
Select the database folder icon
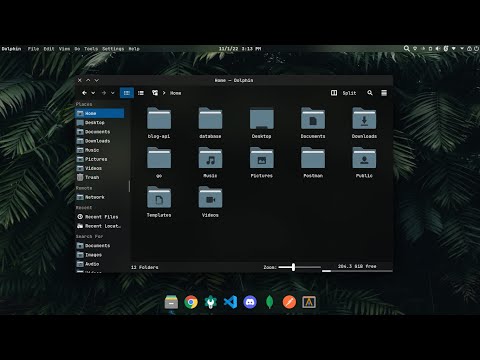(210, 118)
